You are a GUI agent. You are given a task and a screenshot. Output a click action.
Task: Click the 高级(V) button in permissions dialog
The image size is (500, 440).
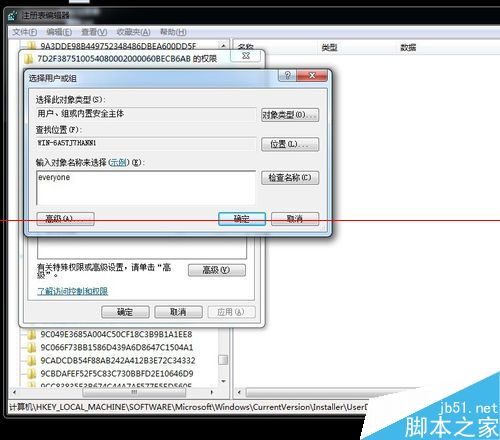pyautogui.click(x=217, y=270)
